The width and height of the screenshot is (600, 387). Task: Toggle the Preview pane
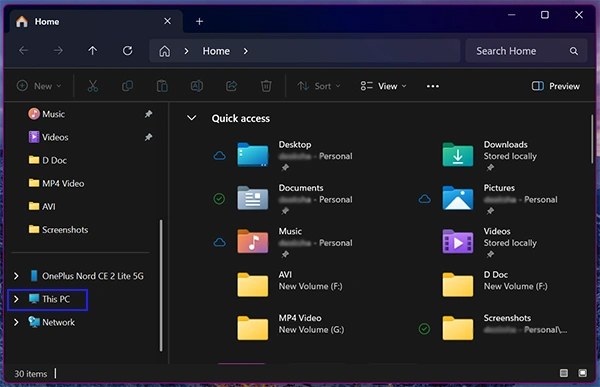coord(556,86)
